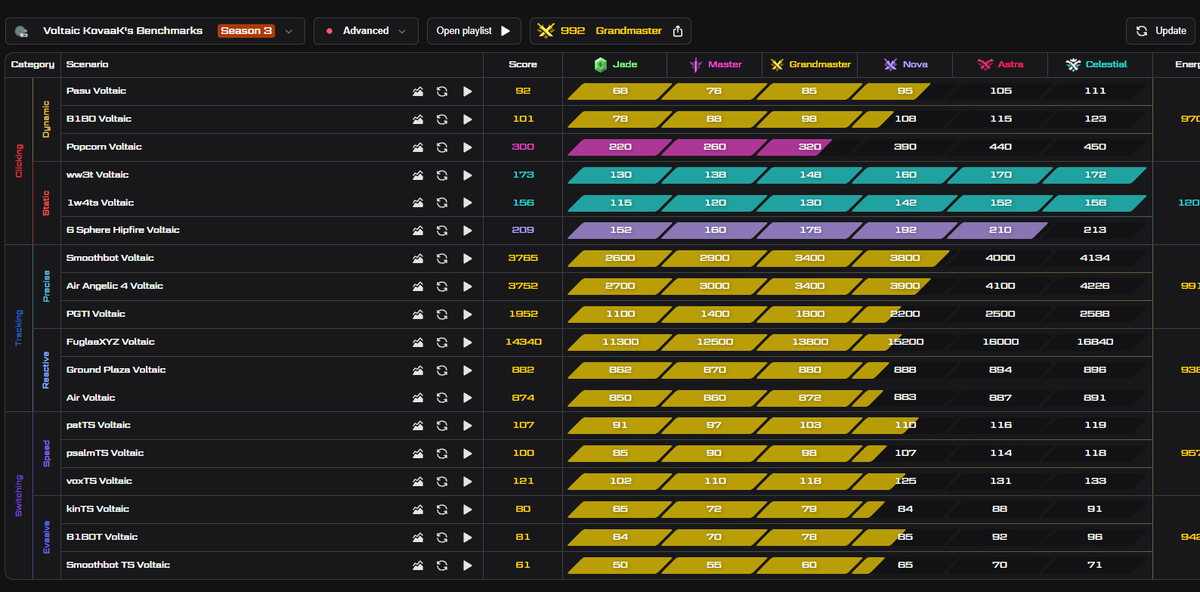Click the Clicking category label

click(x=19, y=161)
